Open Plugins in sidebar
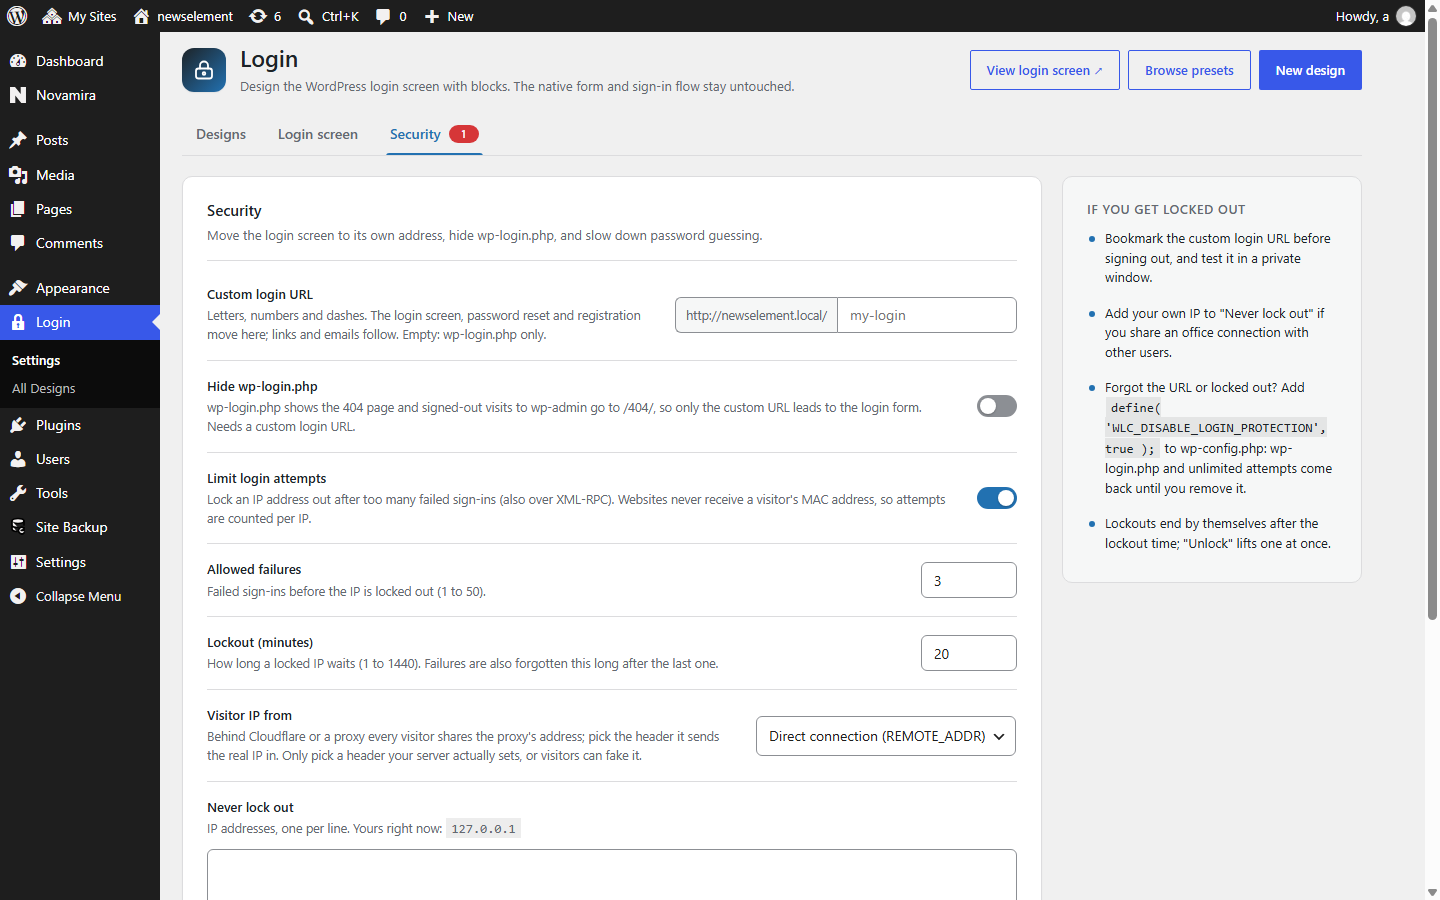The image size is (1440, 900). coord(80,425)
